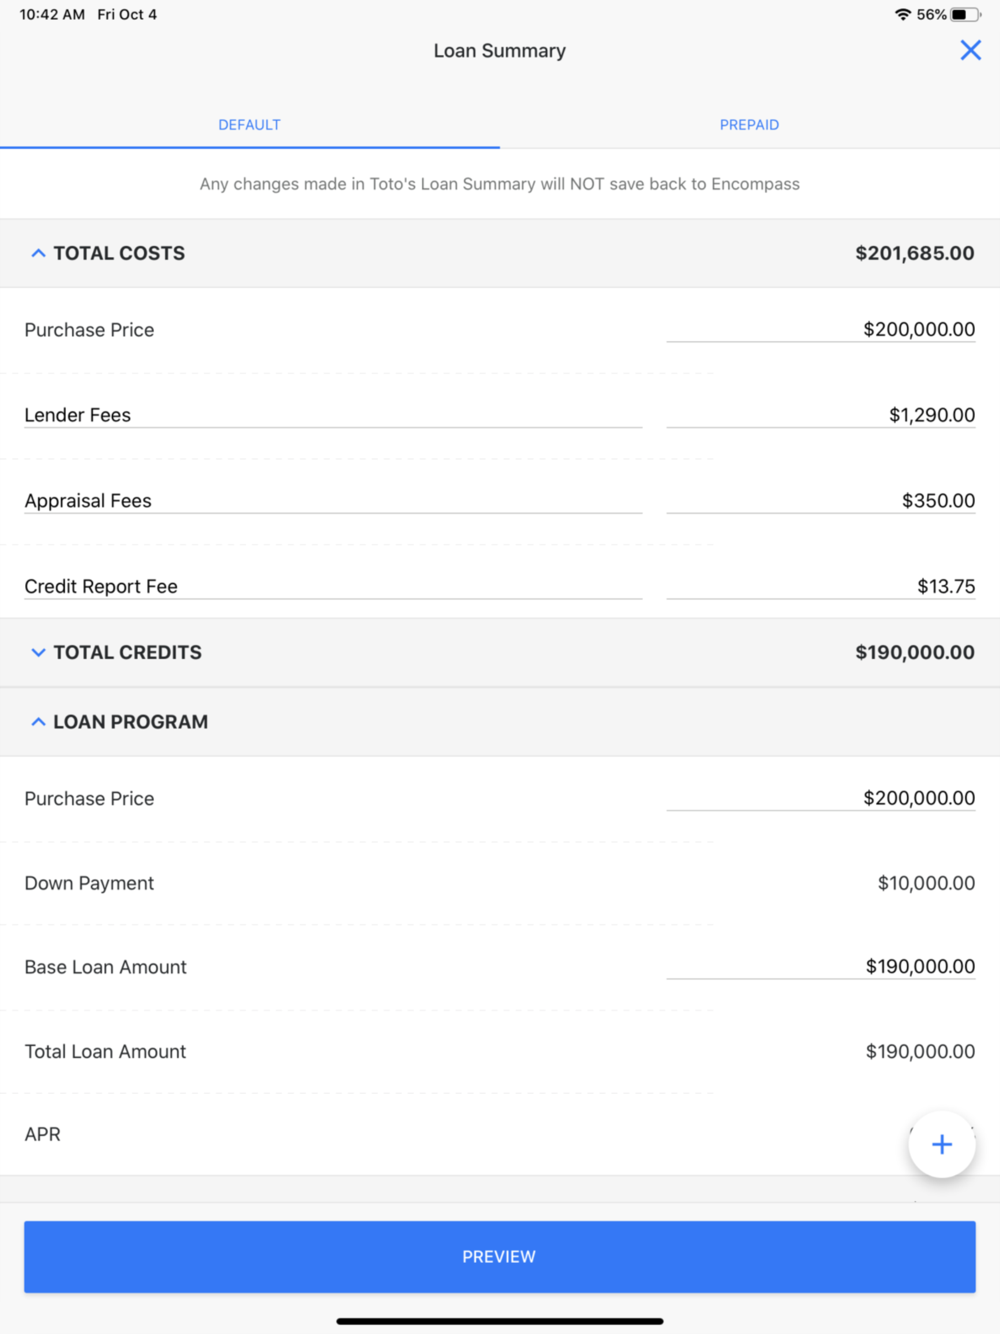Edit the Base Loan Amount field
The image size is (1000, 1334).
click(x=821, y=966)
